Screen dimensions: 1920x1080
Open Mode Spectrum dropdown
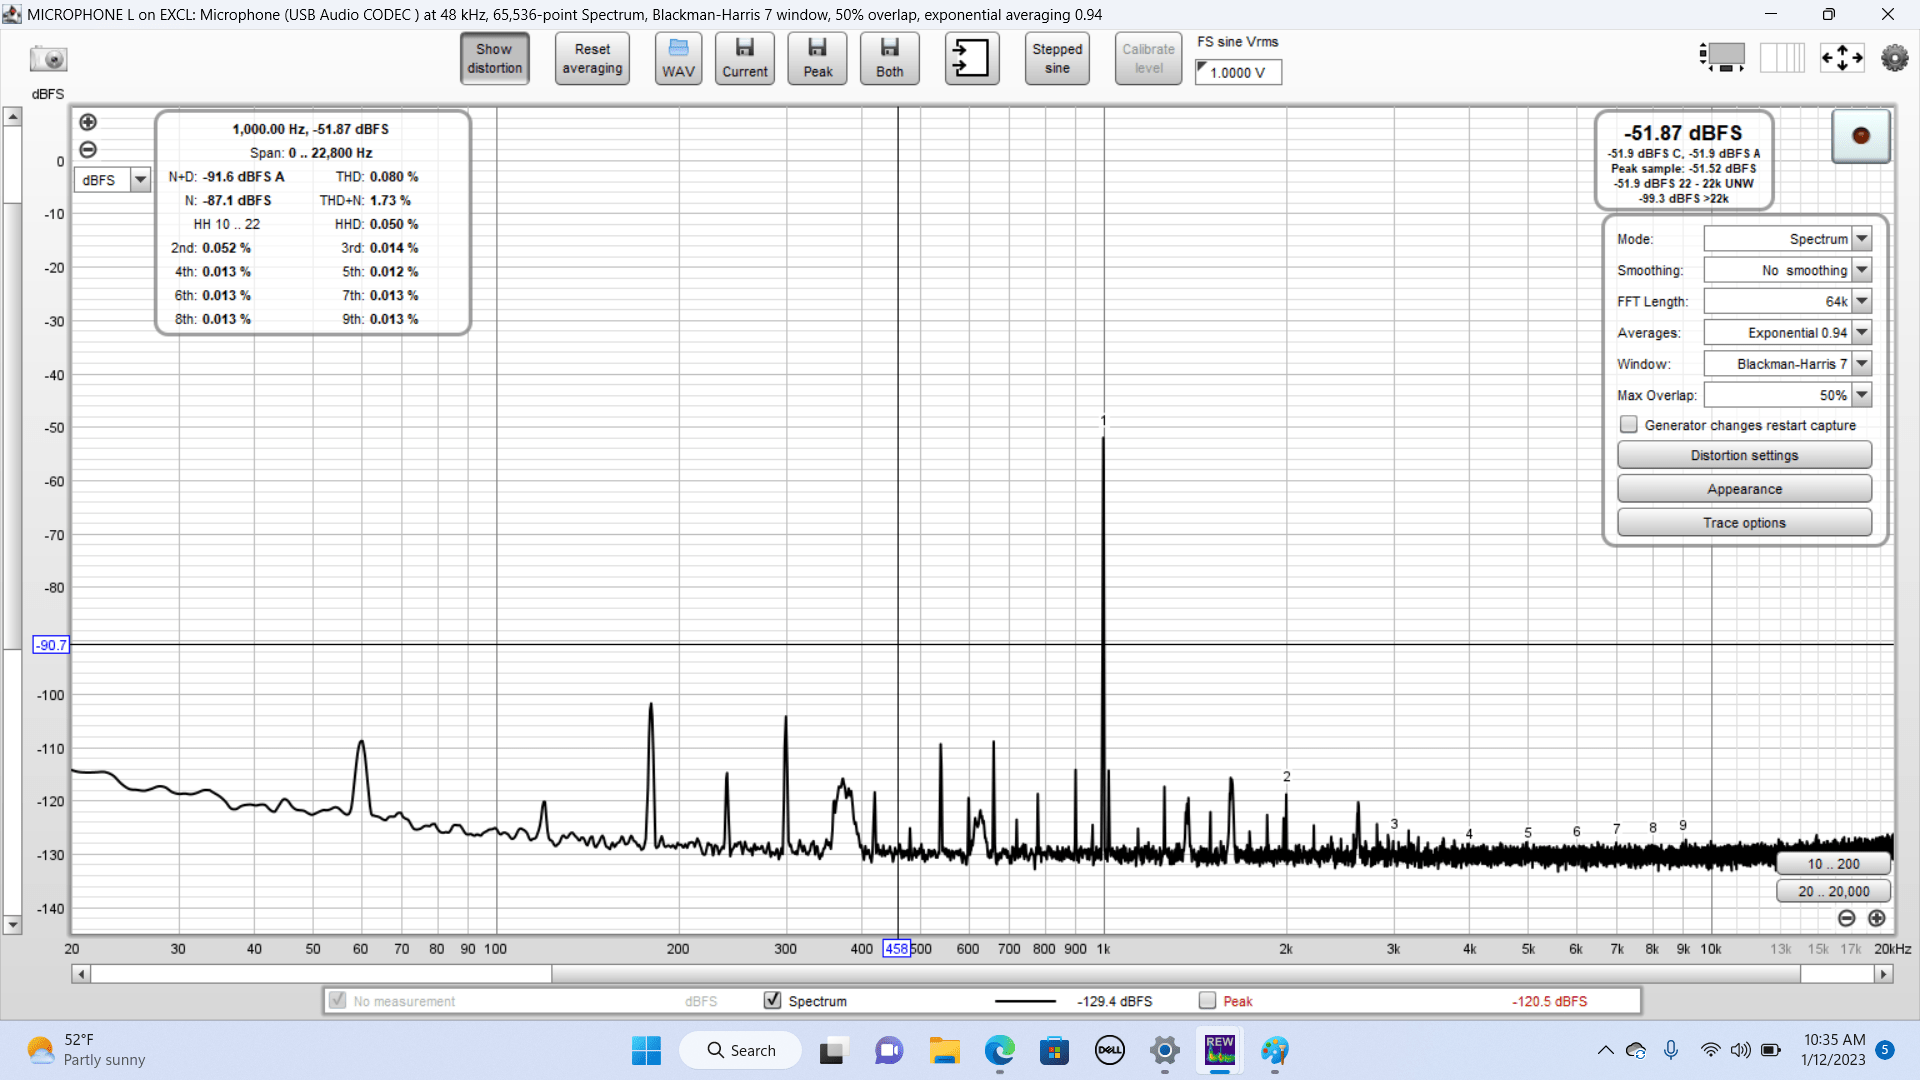[1787, 239]
